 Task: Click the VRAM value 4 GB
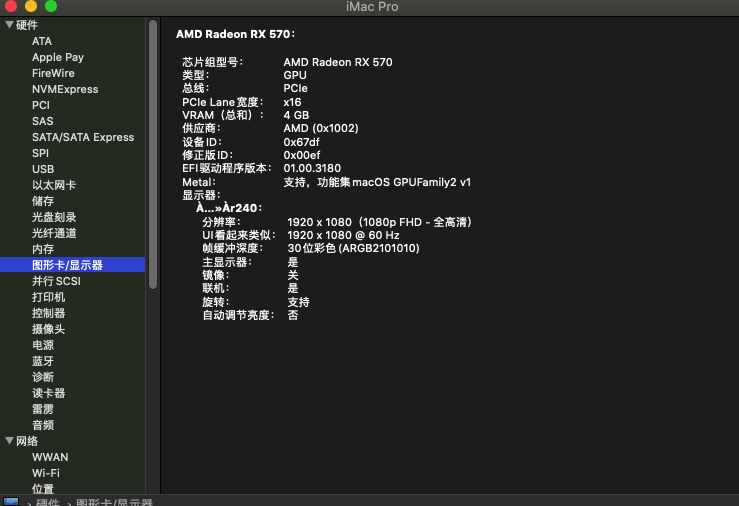pos(296,115)
